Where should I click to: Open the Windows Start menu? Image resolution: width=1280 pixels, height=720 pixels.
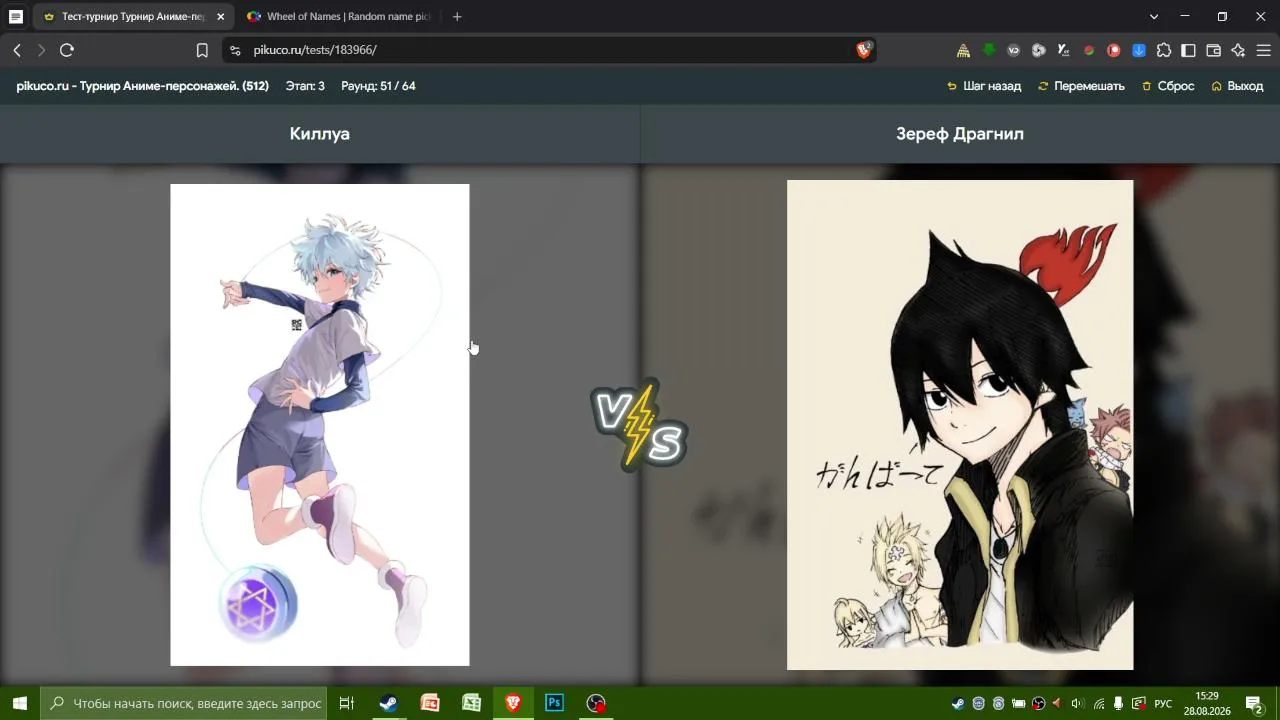(19, 703)
